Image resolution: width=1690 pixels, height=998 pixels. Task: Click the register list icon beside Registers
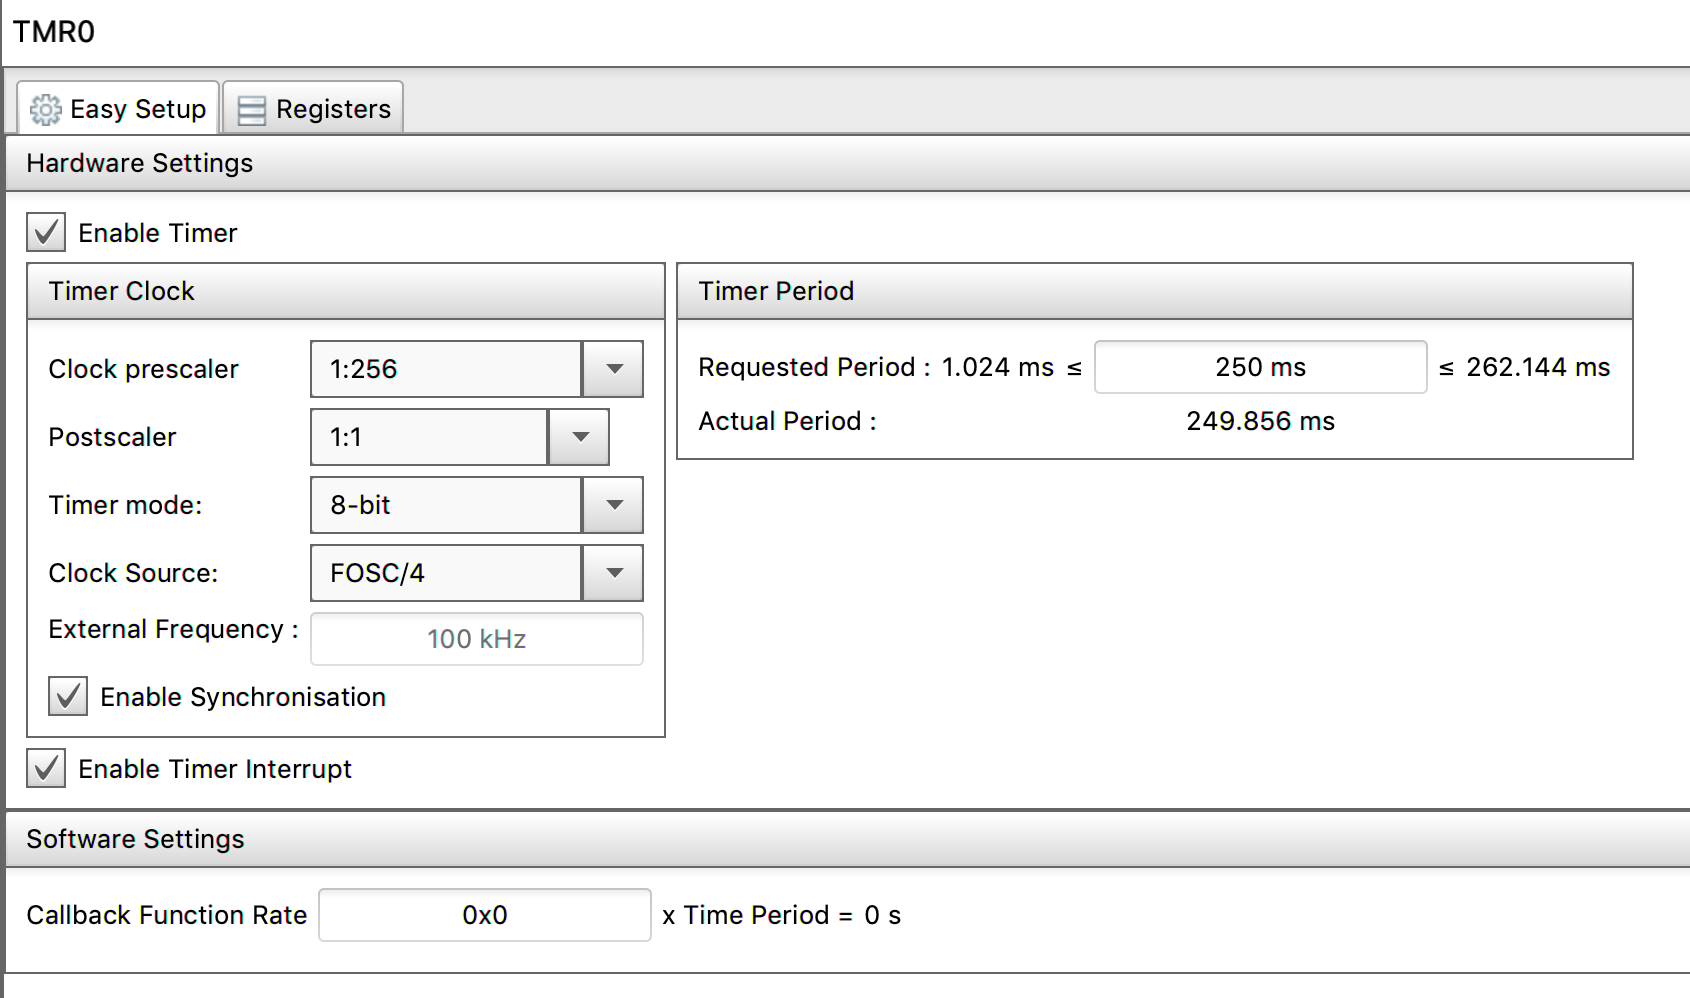[252, 110]
